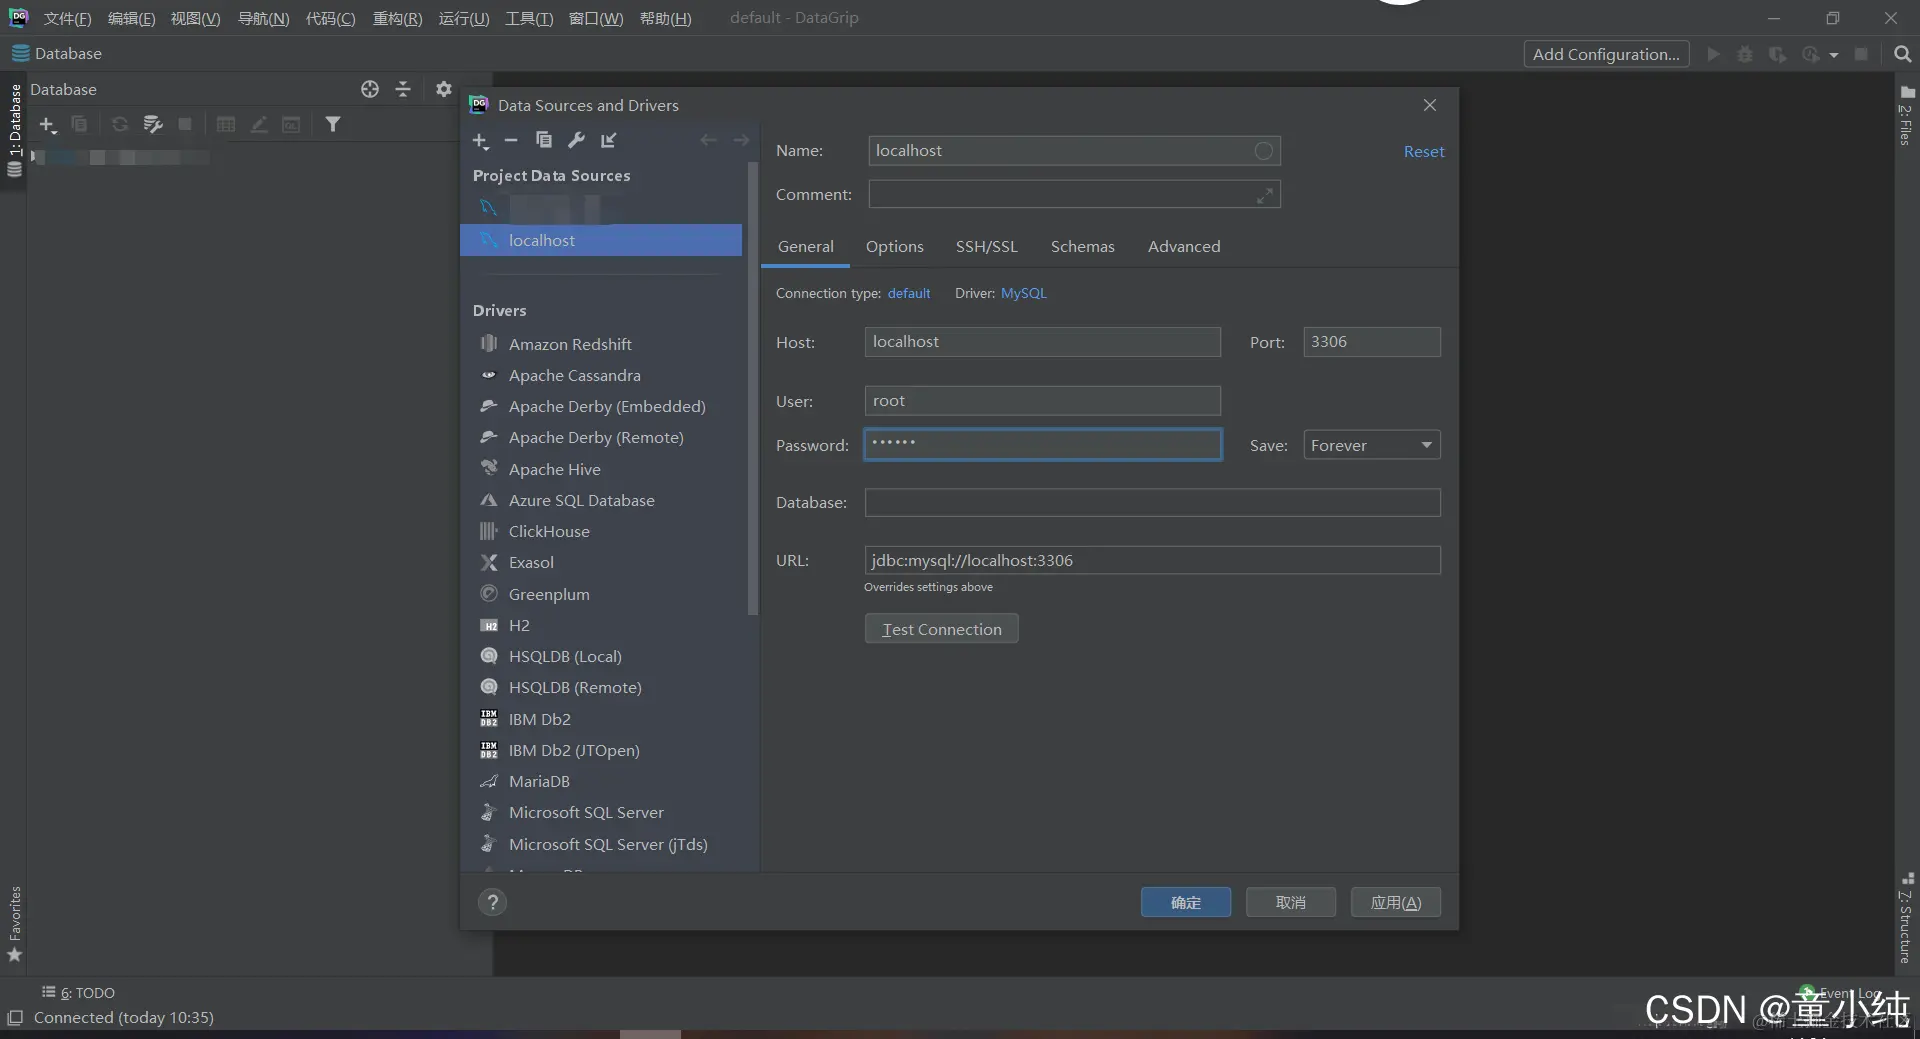Expand the Comment field with the expand icon

[1265, 196]
